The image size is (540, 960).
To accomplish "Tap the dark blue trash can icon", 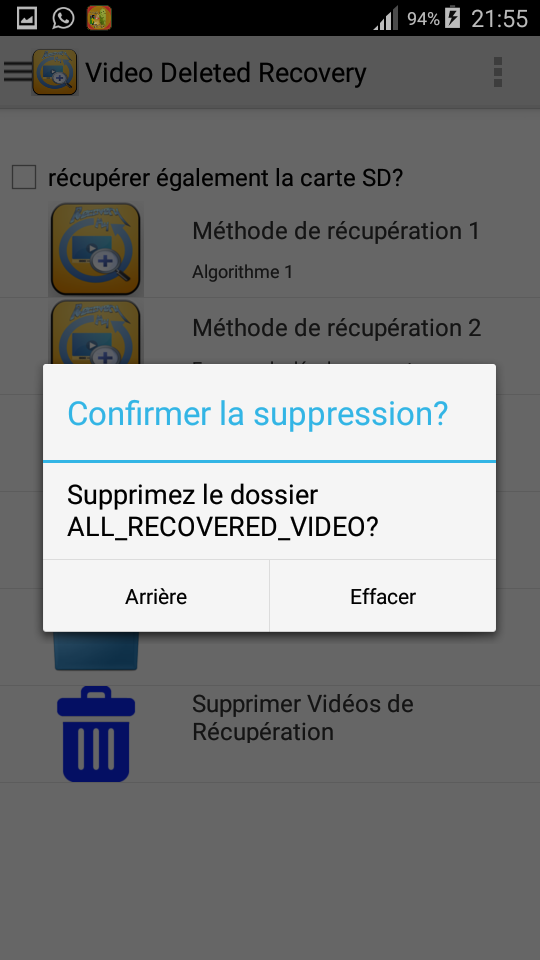I will tap(96, 733).
